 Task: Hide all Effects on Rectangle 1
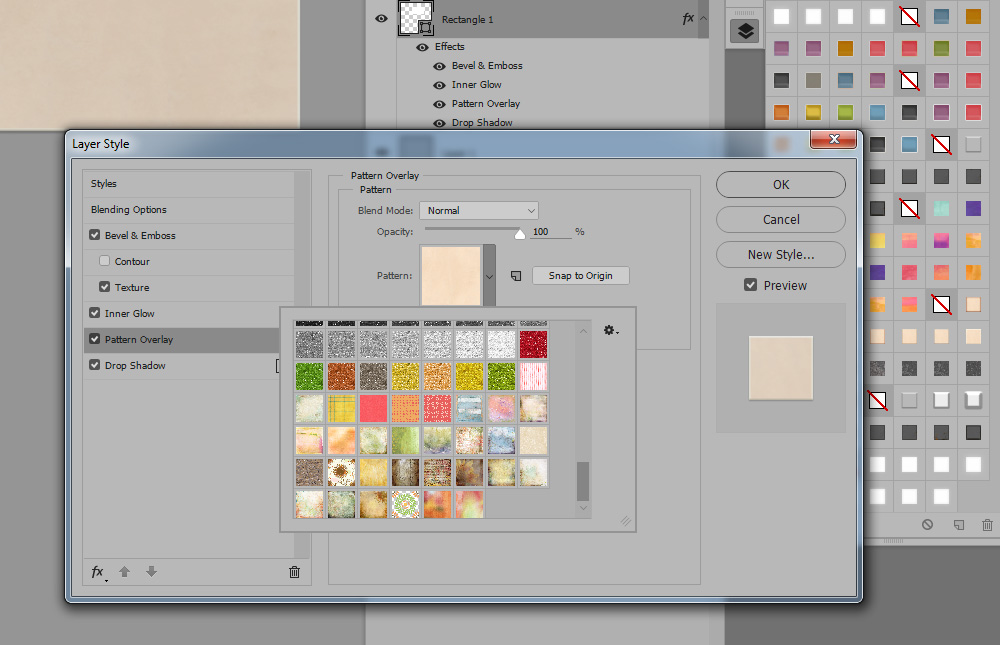click(422, 47)
